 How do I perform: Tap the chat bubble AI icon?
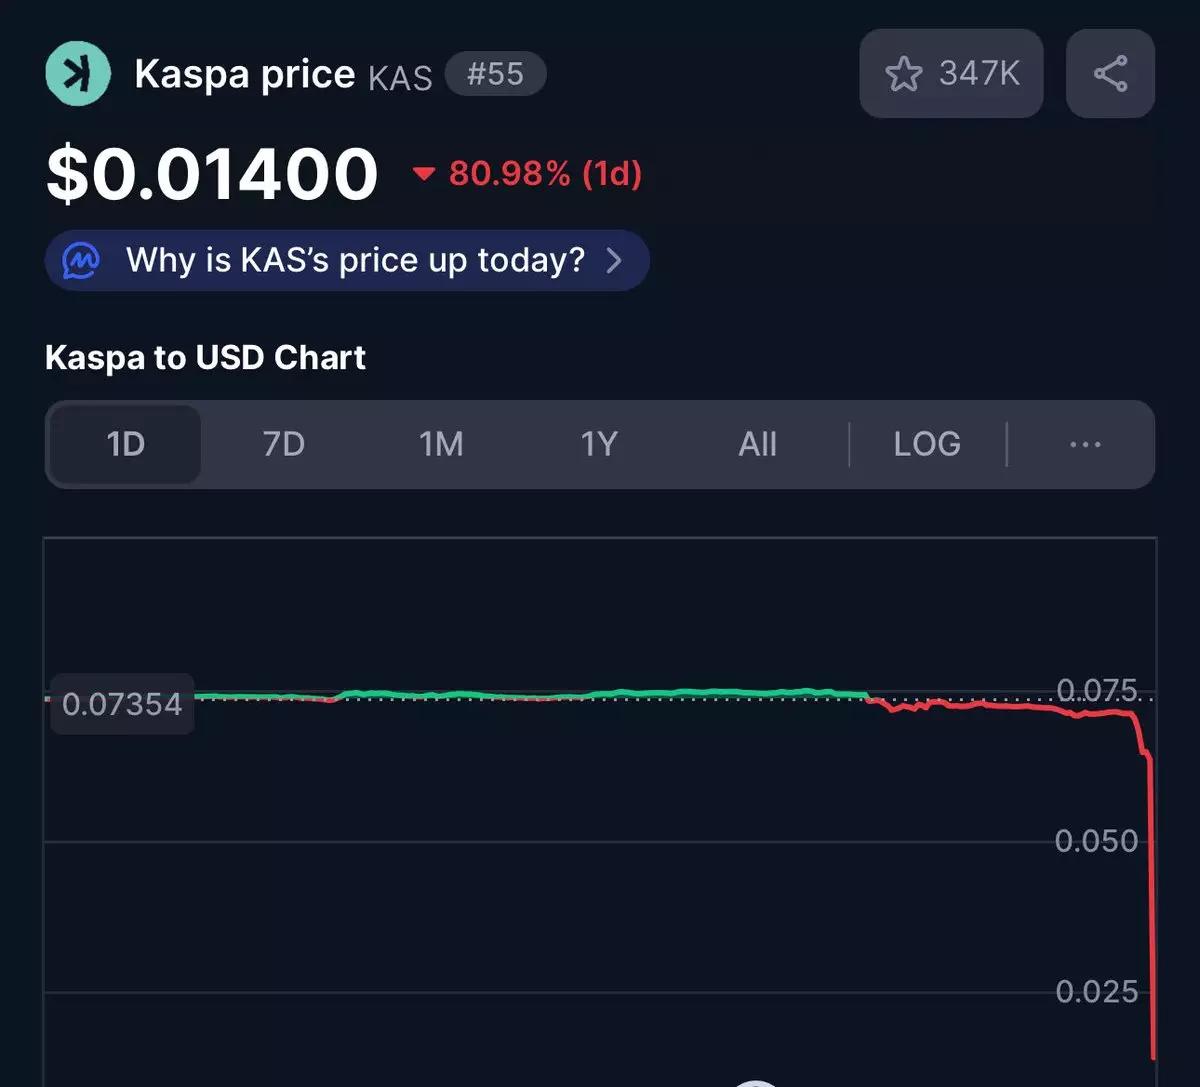pyautogui.click(x=81, y=261)
